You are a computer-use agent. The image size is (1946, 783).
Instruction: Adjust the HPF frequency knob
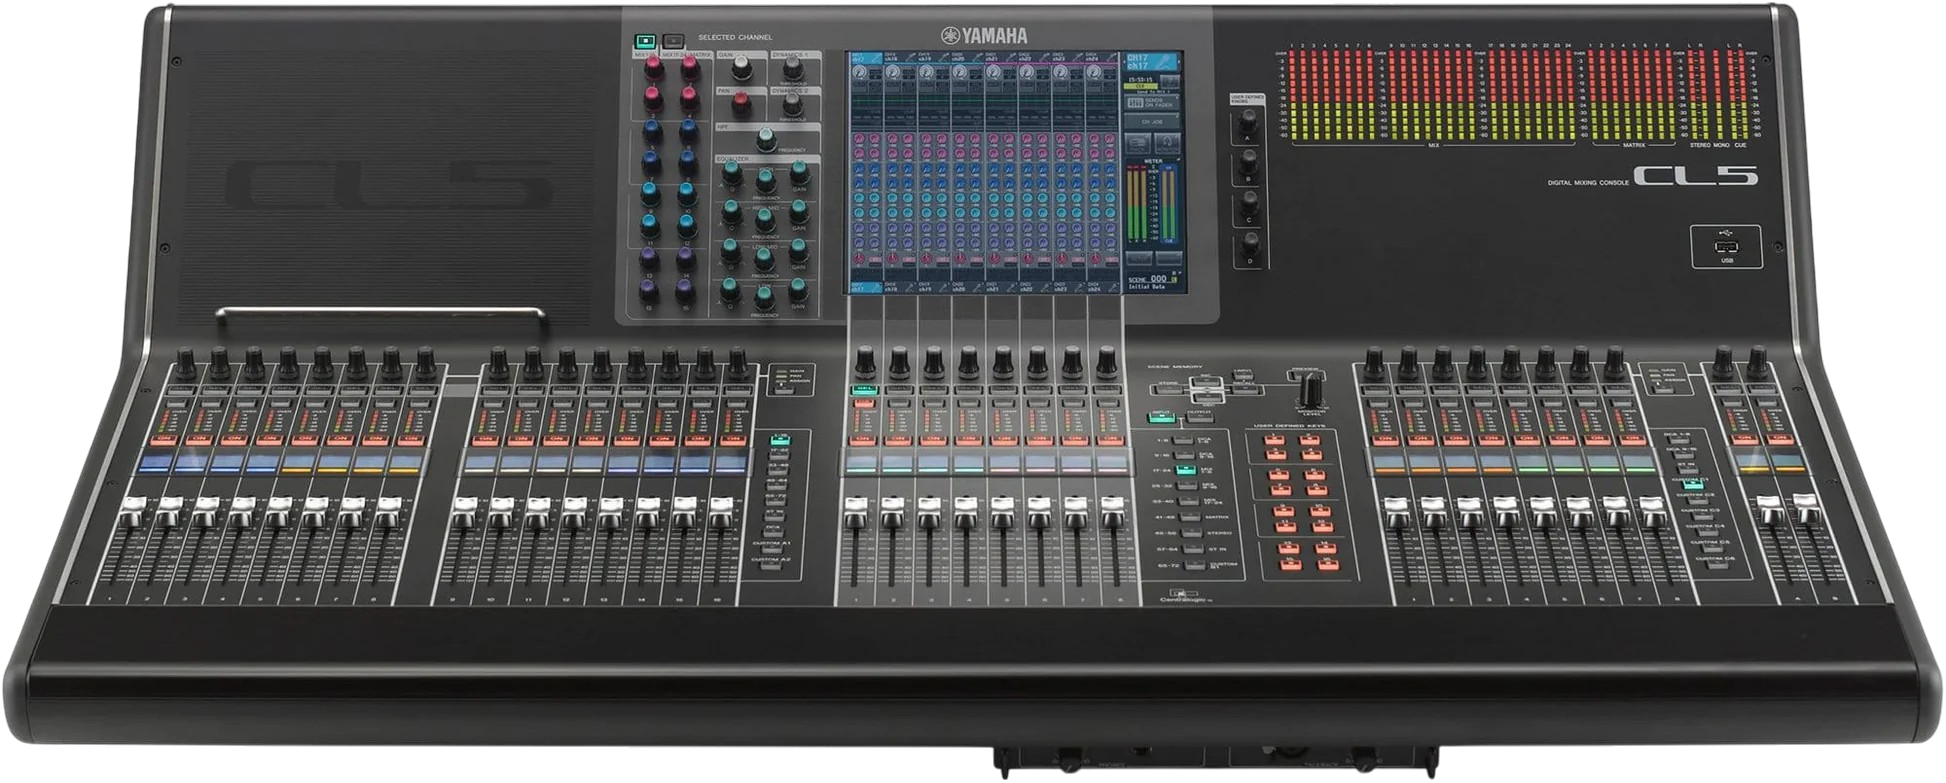[x=766, y=139]
